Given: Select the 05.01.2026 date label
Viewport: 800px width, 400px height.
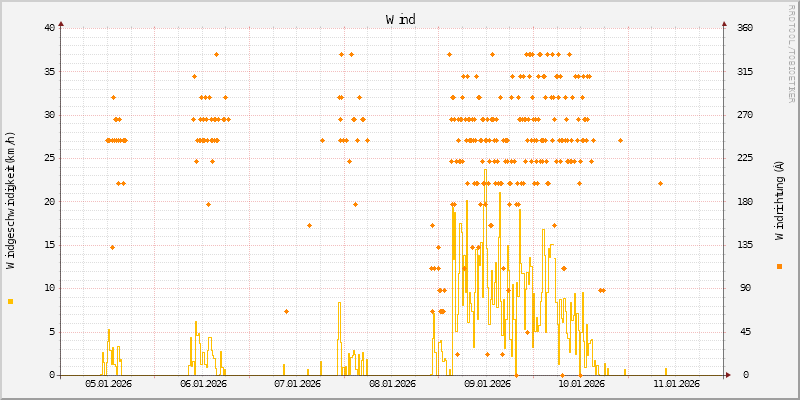Looking at the screenshot, I should [108, 383].
